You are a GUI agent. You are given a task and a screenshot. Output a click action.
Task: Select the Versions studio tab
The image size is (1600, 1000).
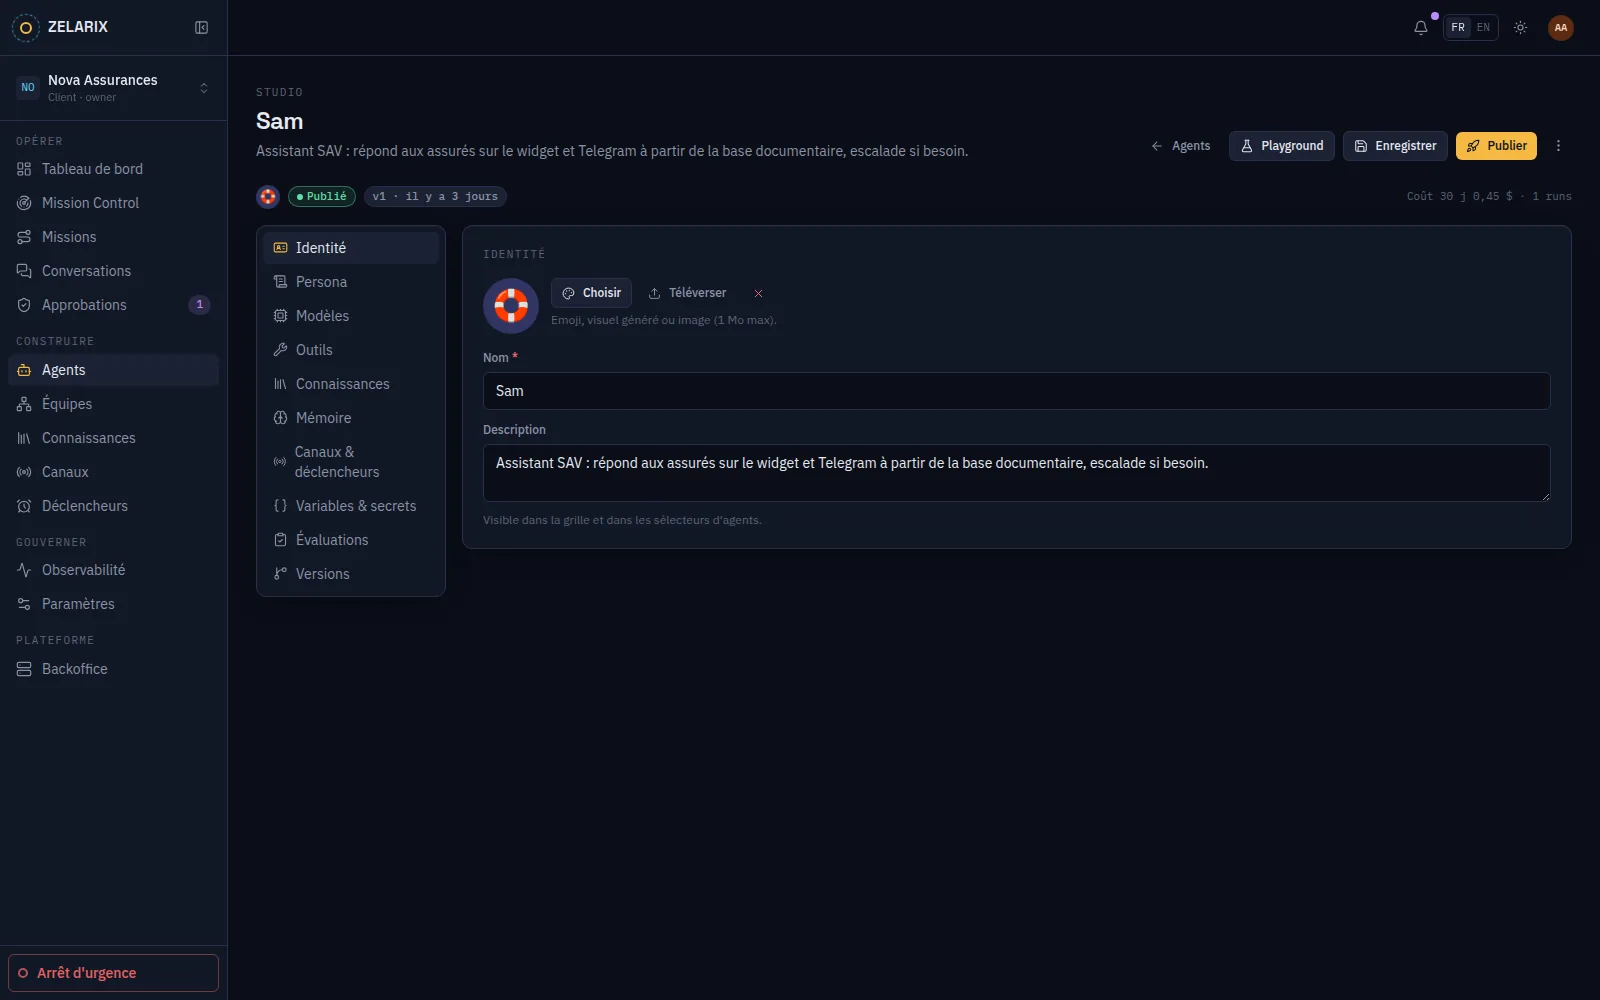pos(351,574)
